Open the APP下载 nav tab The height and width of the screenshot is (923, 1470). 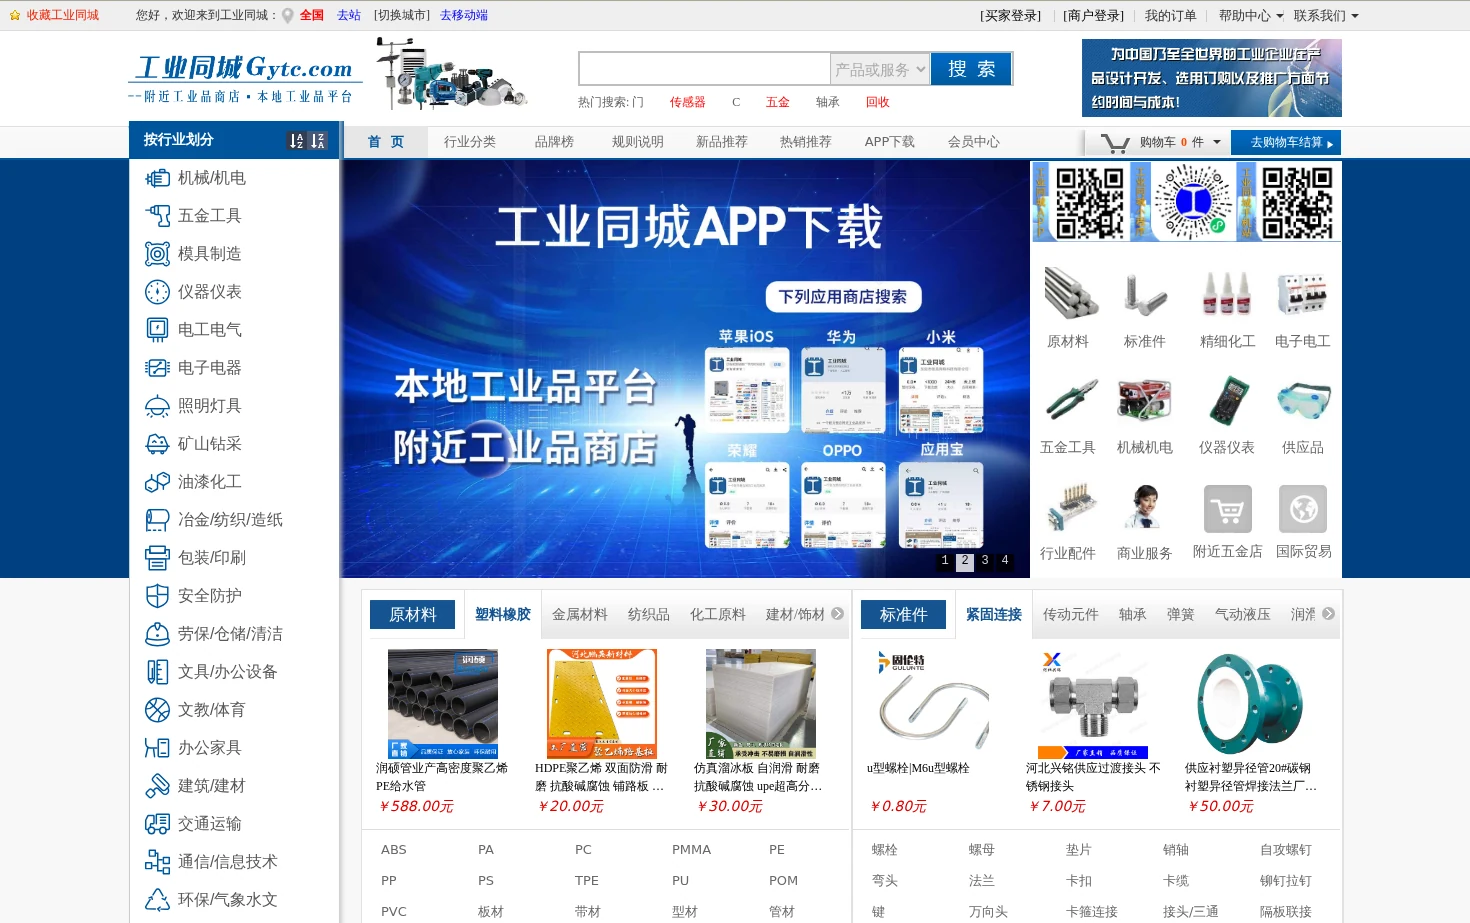890,142
